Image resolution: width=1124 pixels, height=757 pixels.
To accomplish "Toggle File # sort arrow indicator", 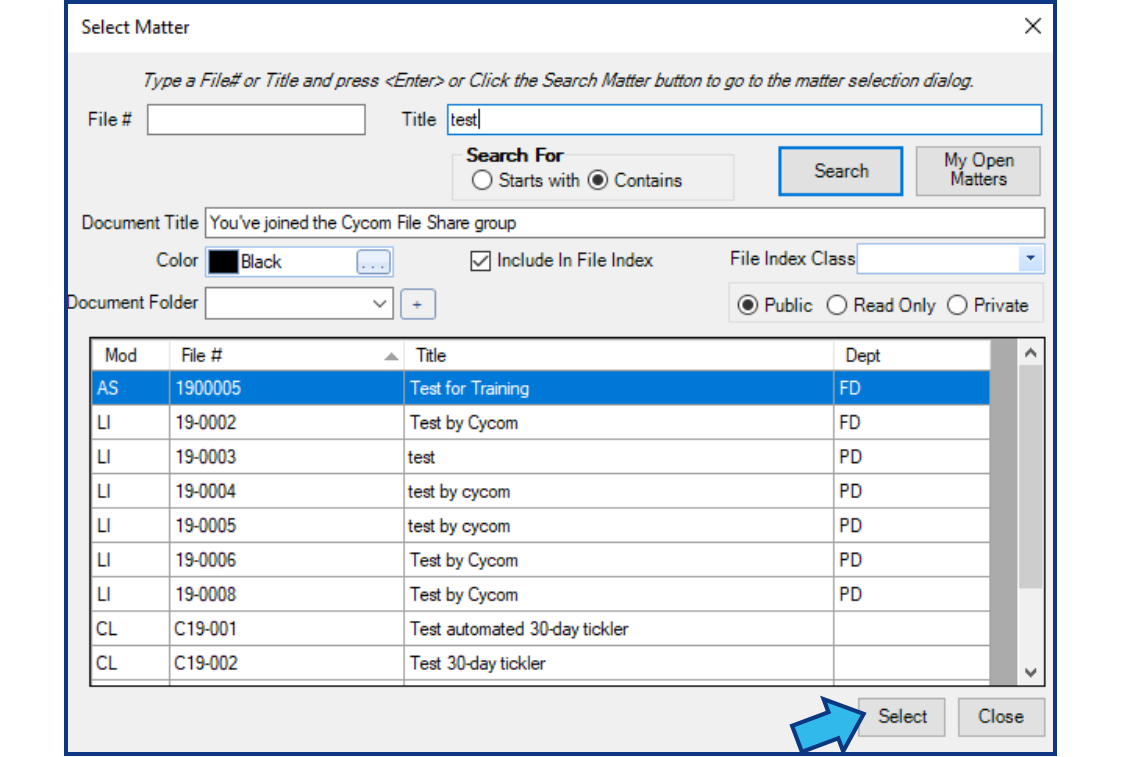I will pyautogui.click(x=391, y=356).
